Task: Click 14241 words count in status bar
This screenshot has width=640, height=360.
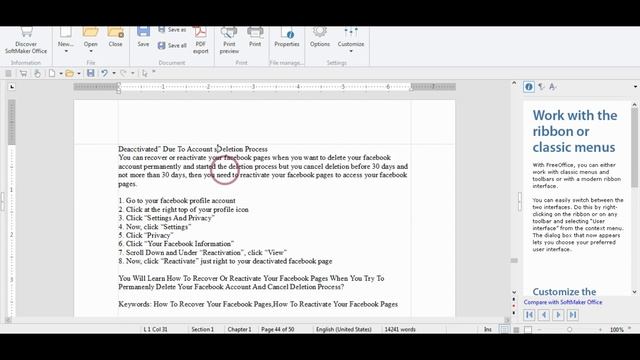Action: 400,329
